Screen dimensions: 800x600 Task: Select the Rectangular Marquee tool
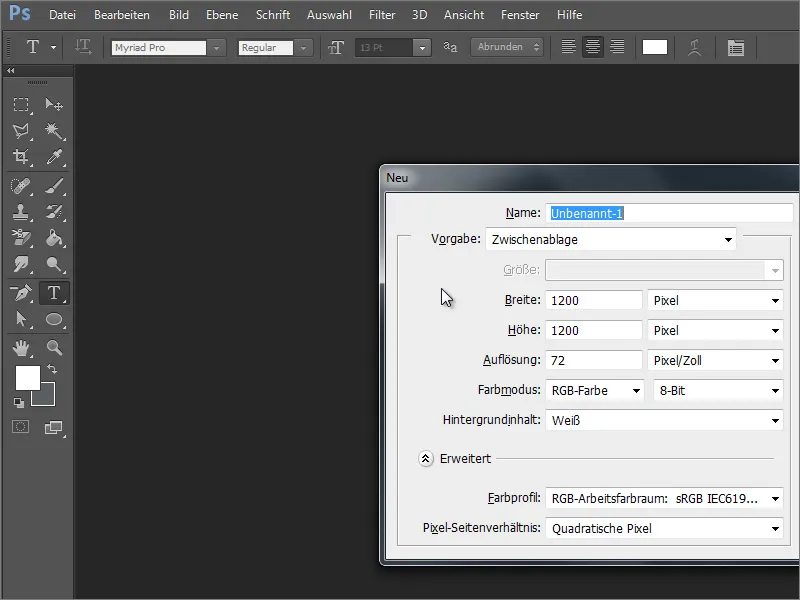[21, 105]
